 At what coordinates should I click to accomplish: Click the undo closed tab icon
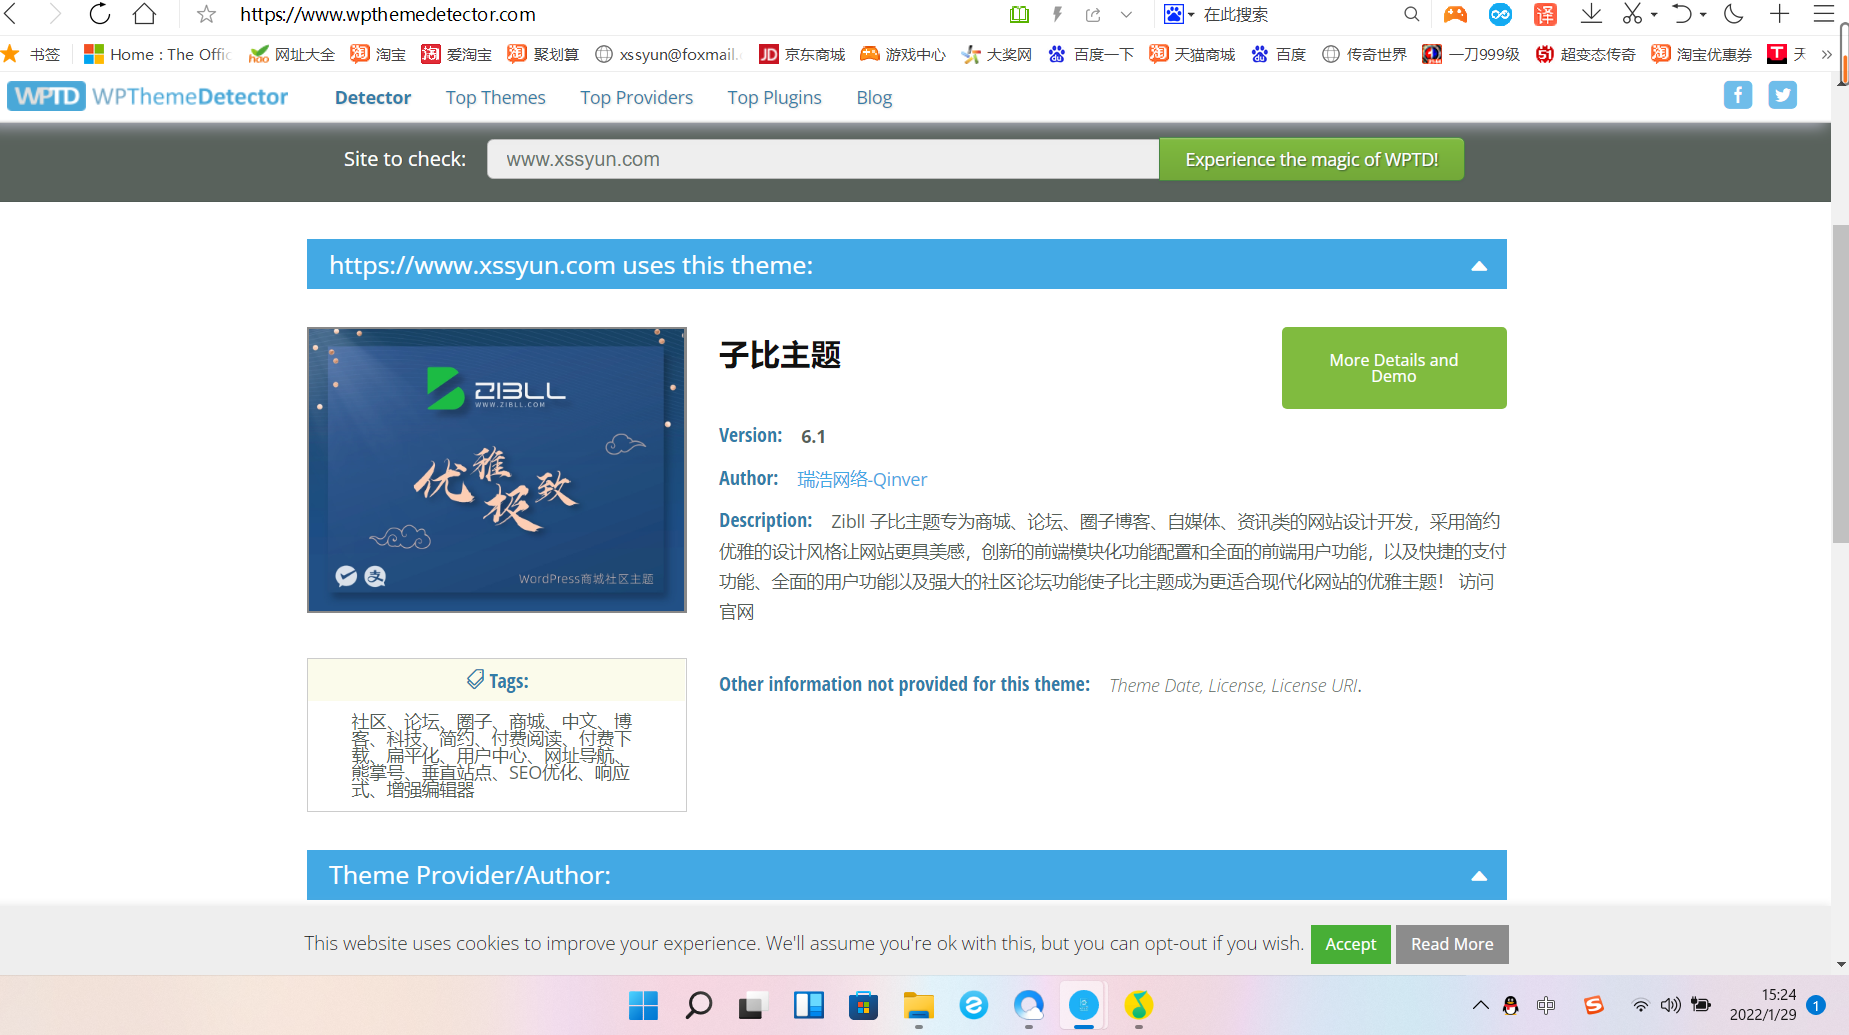point(1683,14)
